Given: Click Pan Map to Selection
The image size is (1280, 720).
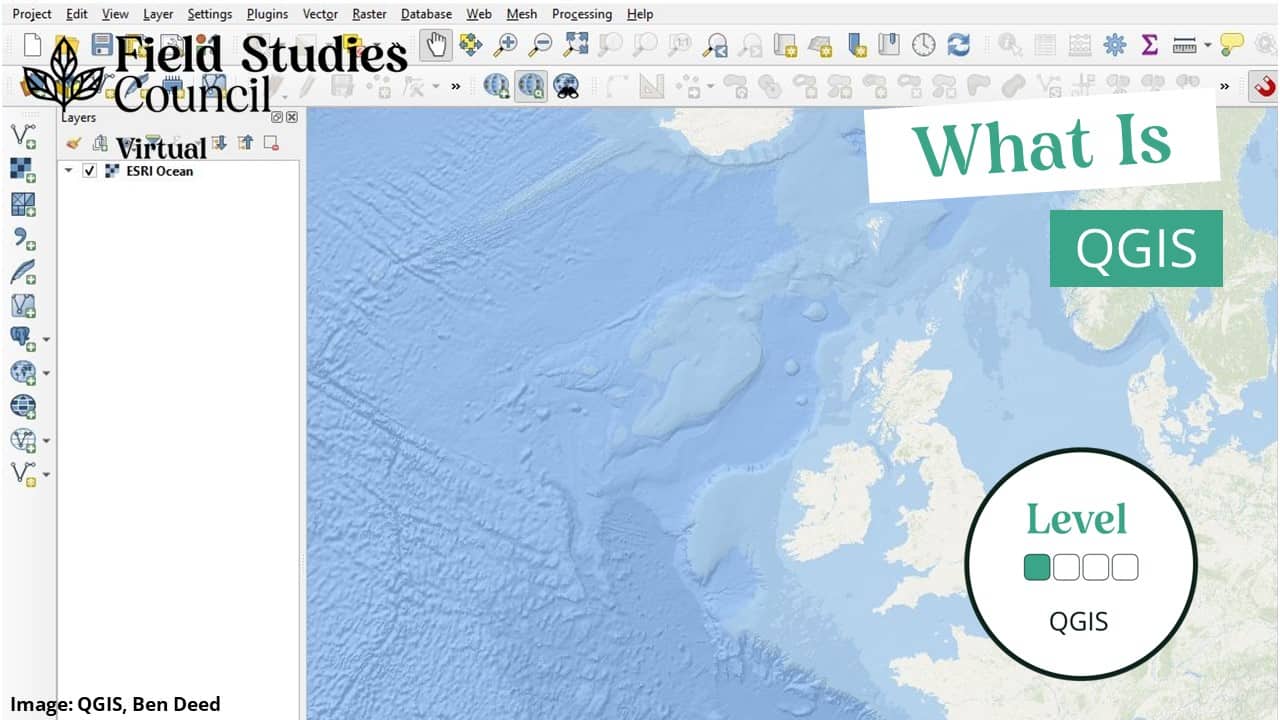Looking at the screenshot, I should (x=471, y=45).
